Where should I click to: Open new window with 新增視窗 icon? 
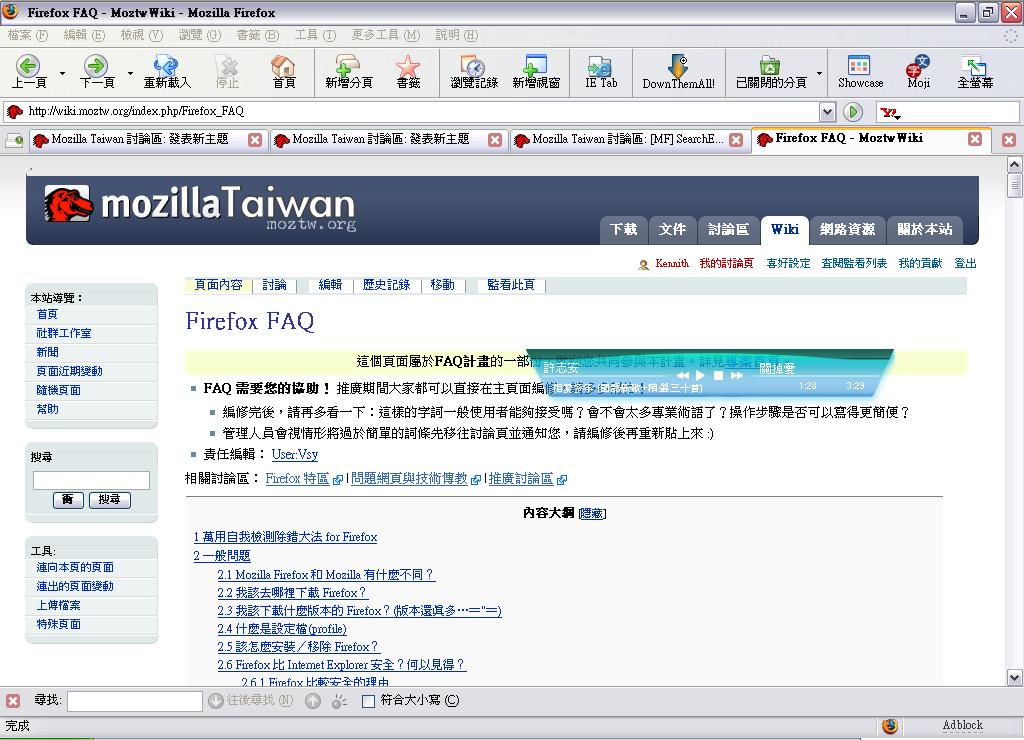click(x=536, y=66)
